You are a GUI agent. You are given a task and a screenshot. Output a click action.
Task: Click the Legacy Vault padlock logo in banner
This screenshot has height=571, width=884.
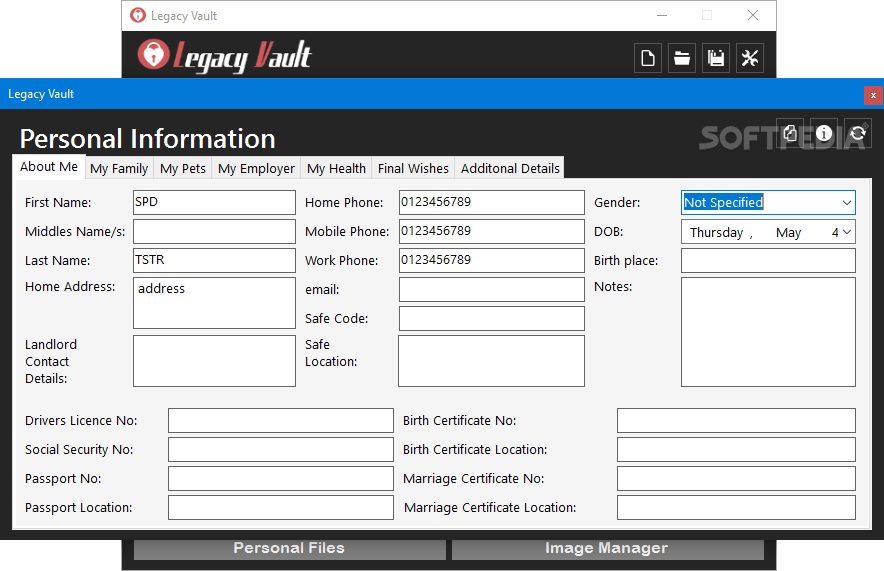(153, 55)
